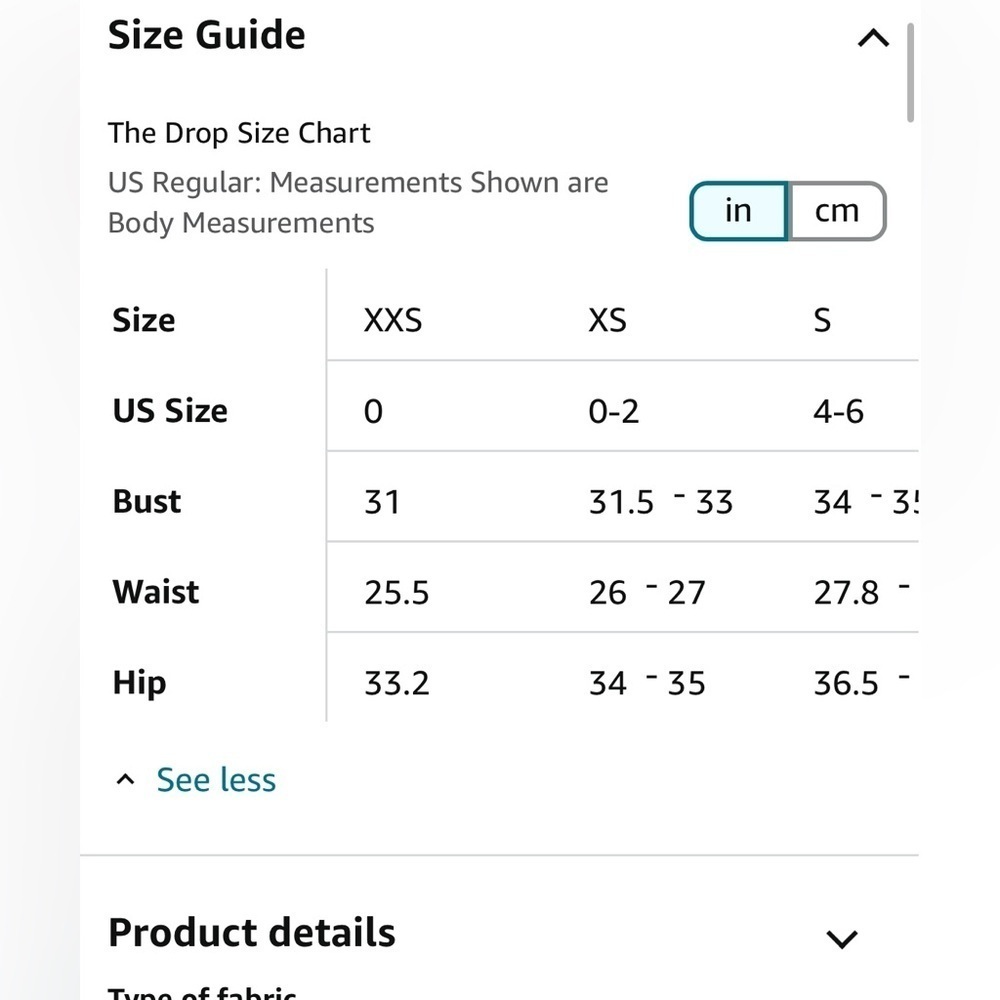
Task: Select inches unit toggle
Action: (x=739, y=211)
